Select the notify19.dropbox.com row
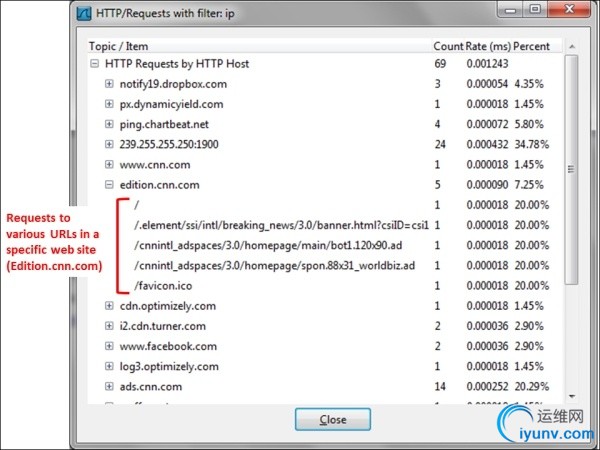 325,84
